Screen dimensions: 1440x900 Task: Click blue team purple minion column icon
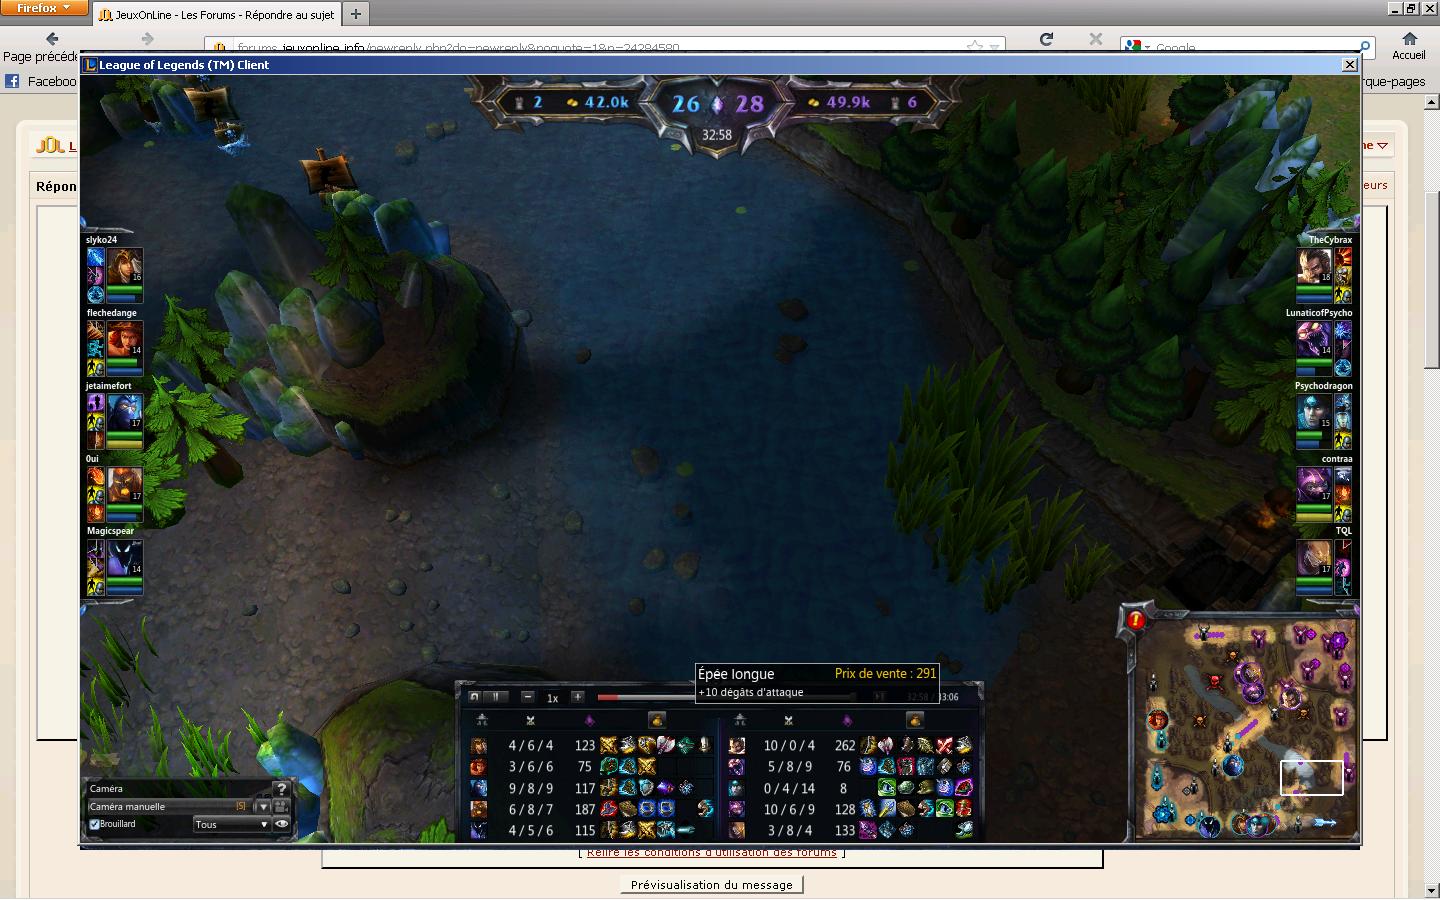(x=589, y=720)
